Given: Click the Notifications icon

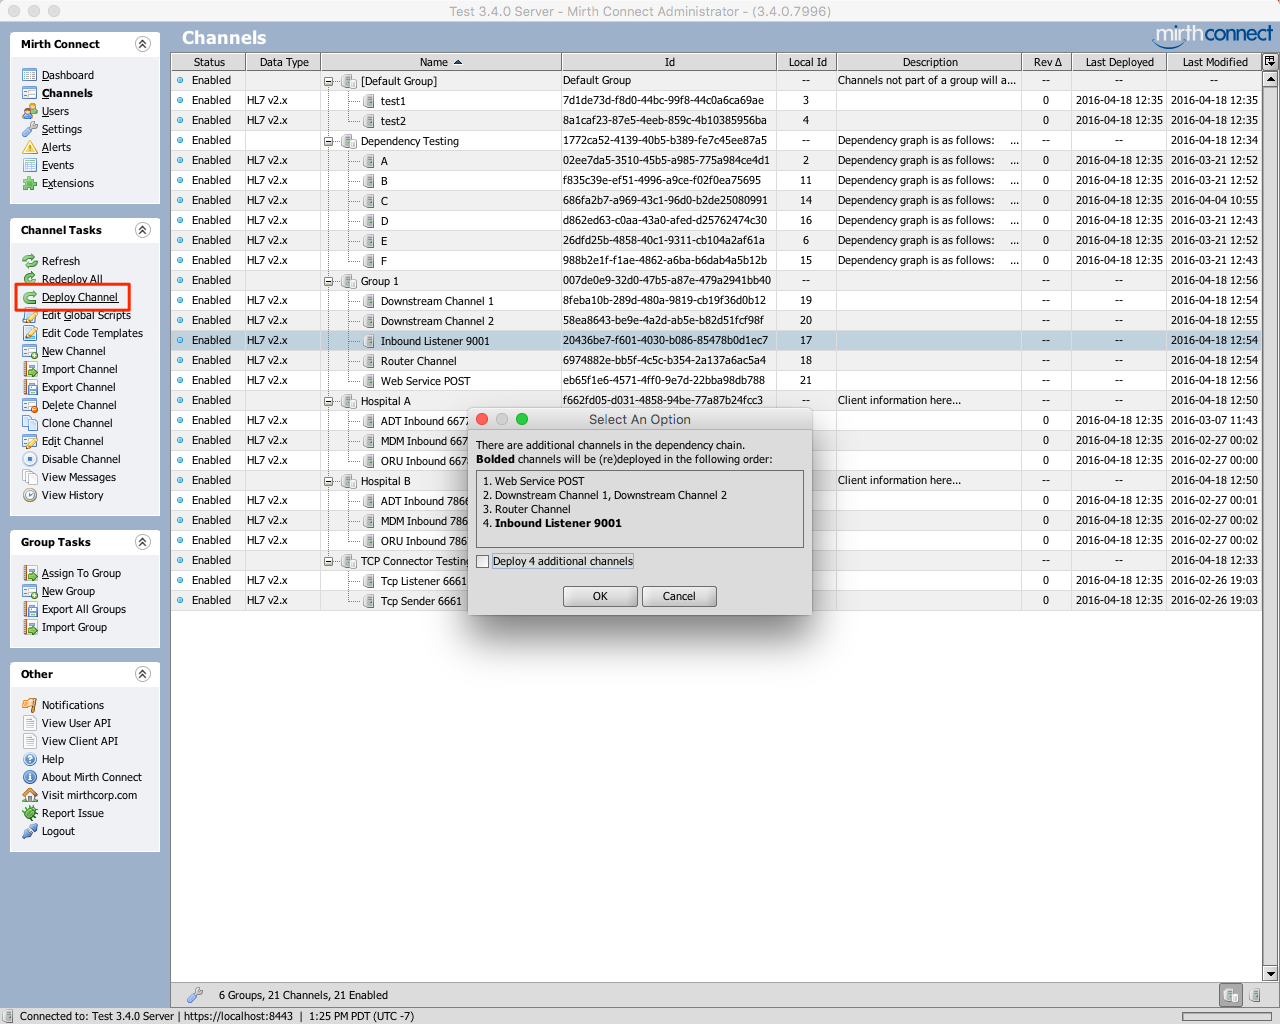Looking at the screenshot, I should pos(30,705).
